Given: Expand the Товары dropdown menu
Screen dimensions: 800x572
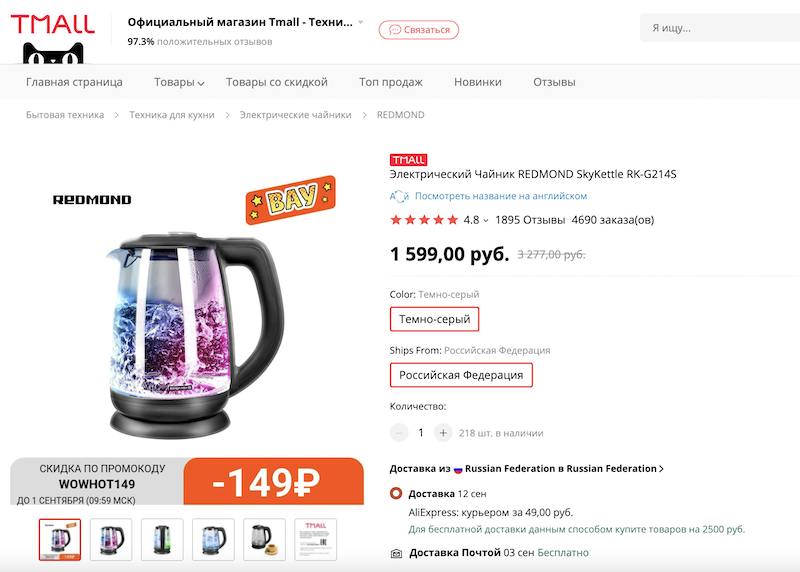Looking at the screenshot, I should (179, 82).
